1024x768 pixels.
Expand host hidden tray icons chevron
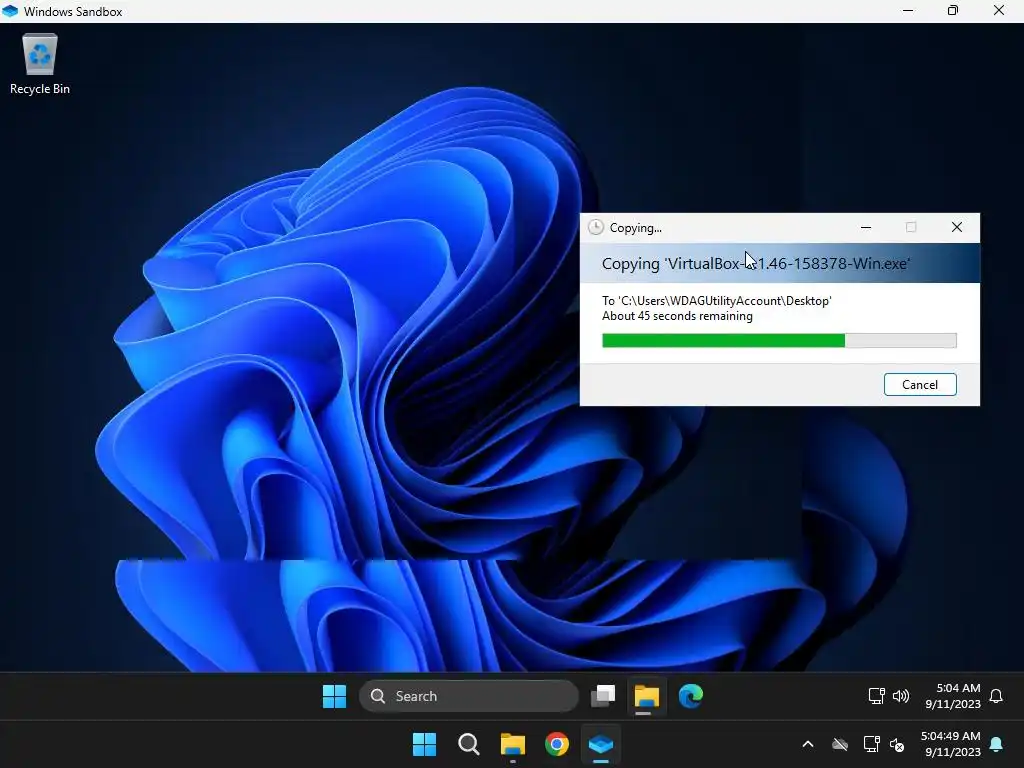point(808,744)
